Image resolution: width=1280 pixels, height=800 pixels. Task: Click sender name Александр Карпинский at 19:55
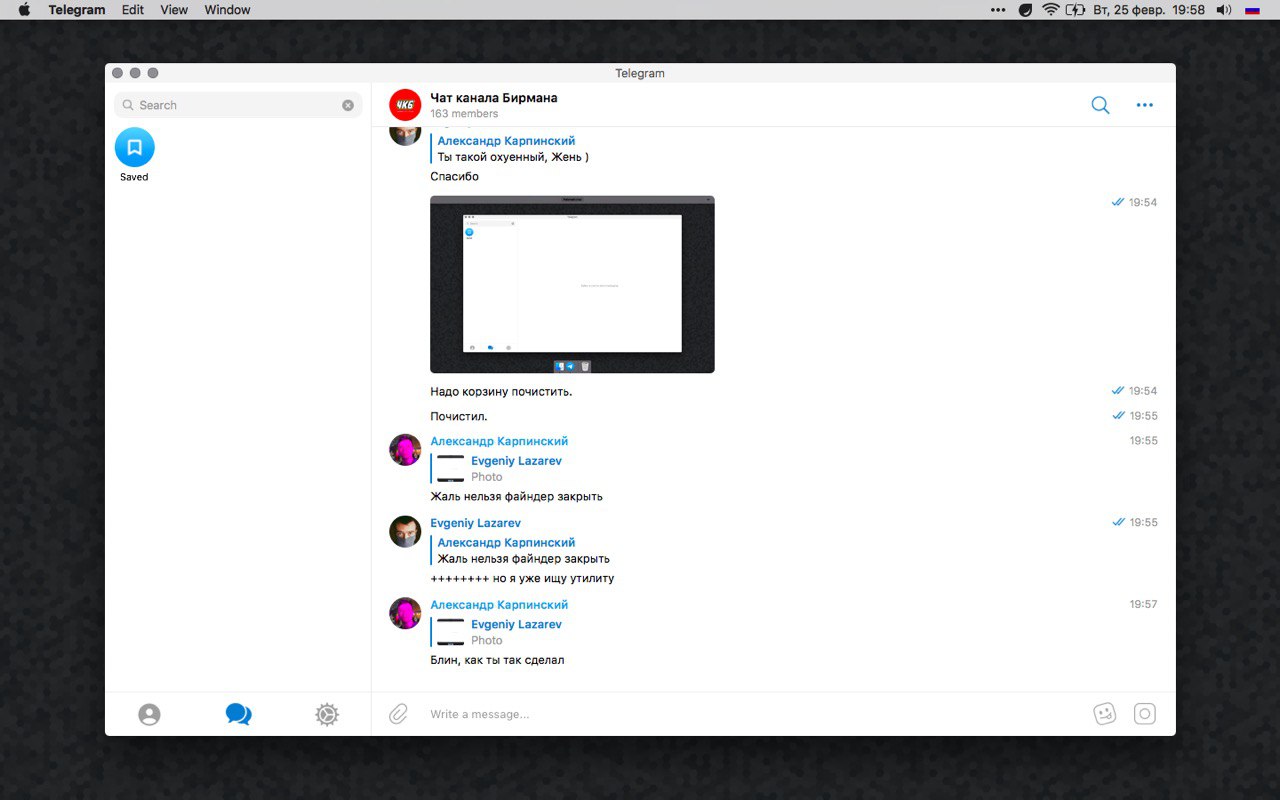pos(499,441)
